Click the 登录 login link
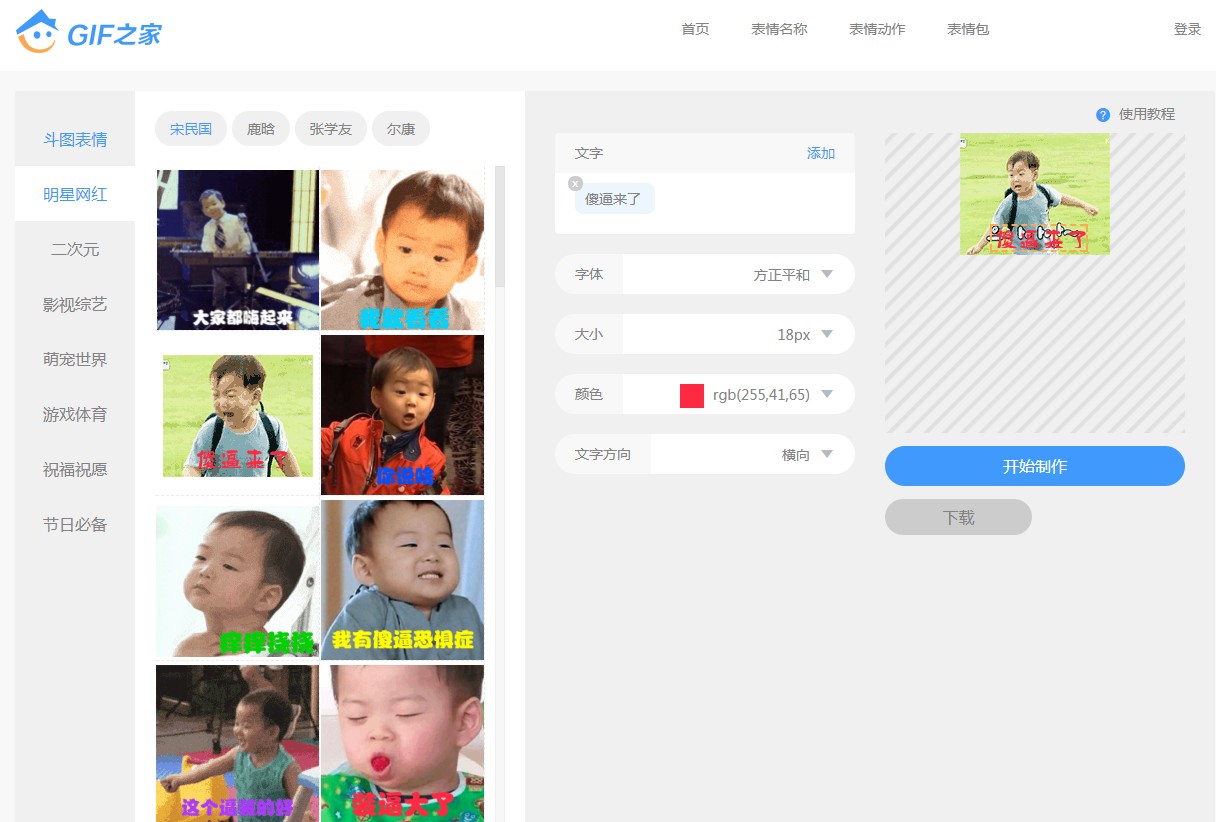Viewport: 1216px width, 822px height. click(1187, 29)
